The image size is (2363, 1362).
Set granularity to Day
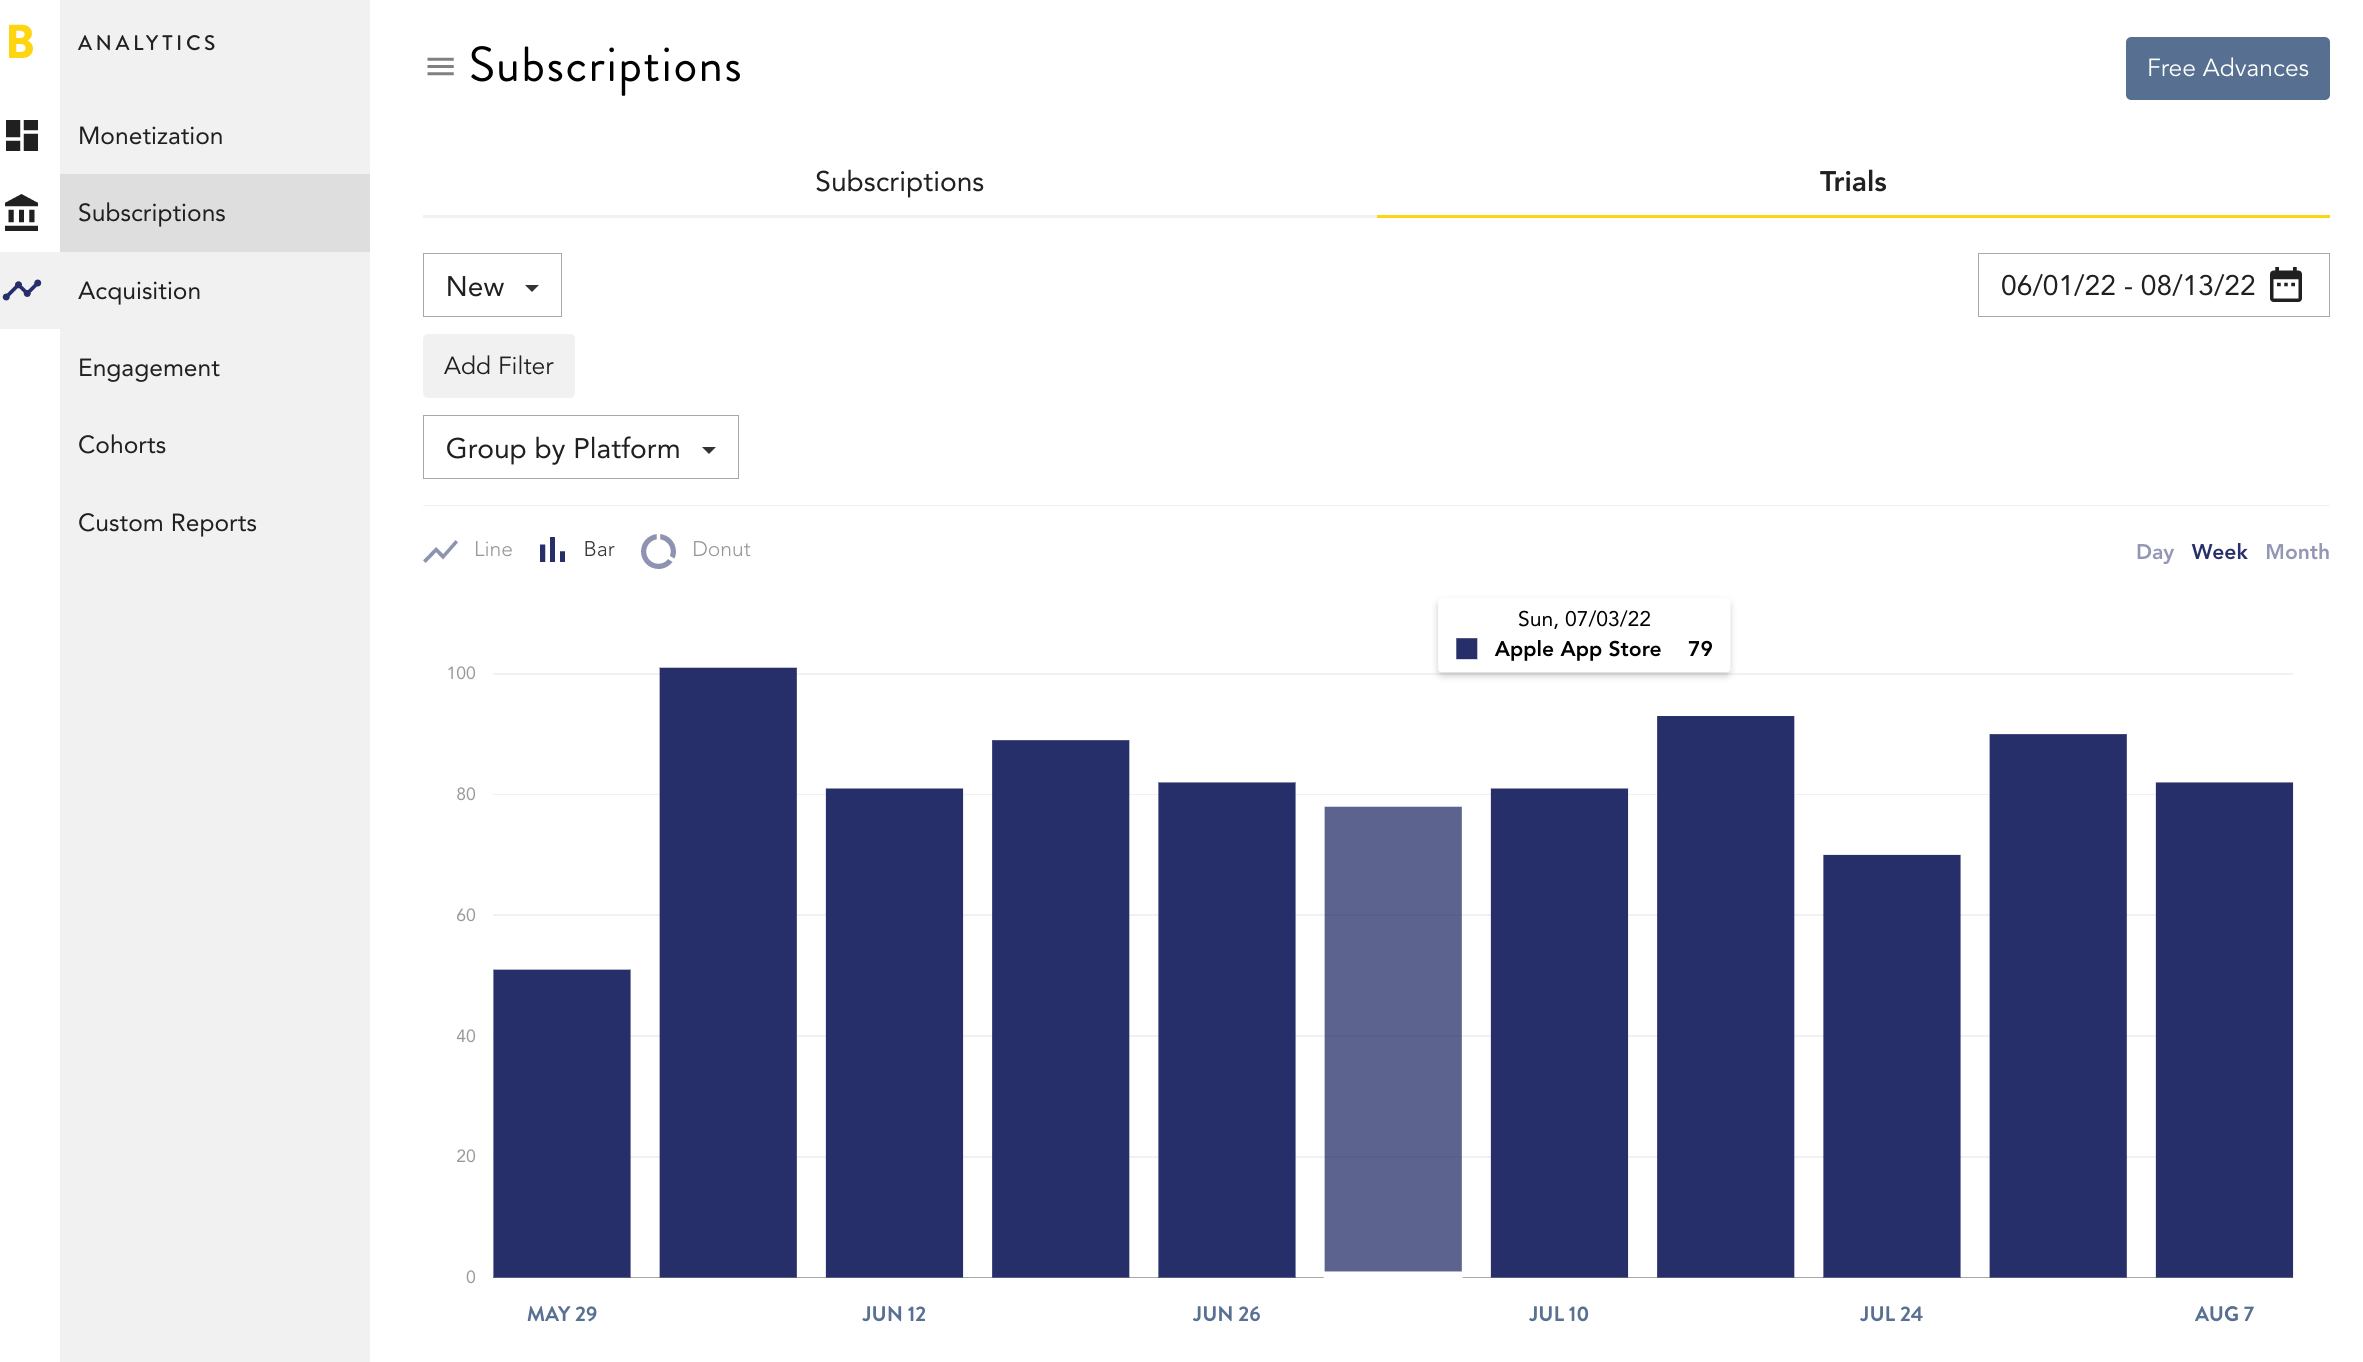2154,552
